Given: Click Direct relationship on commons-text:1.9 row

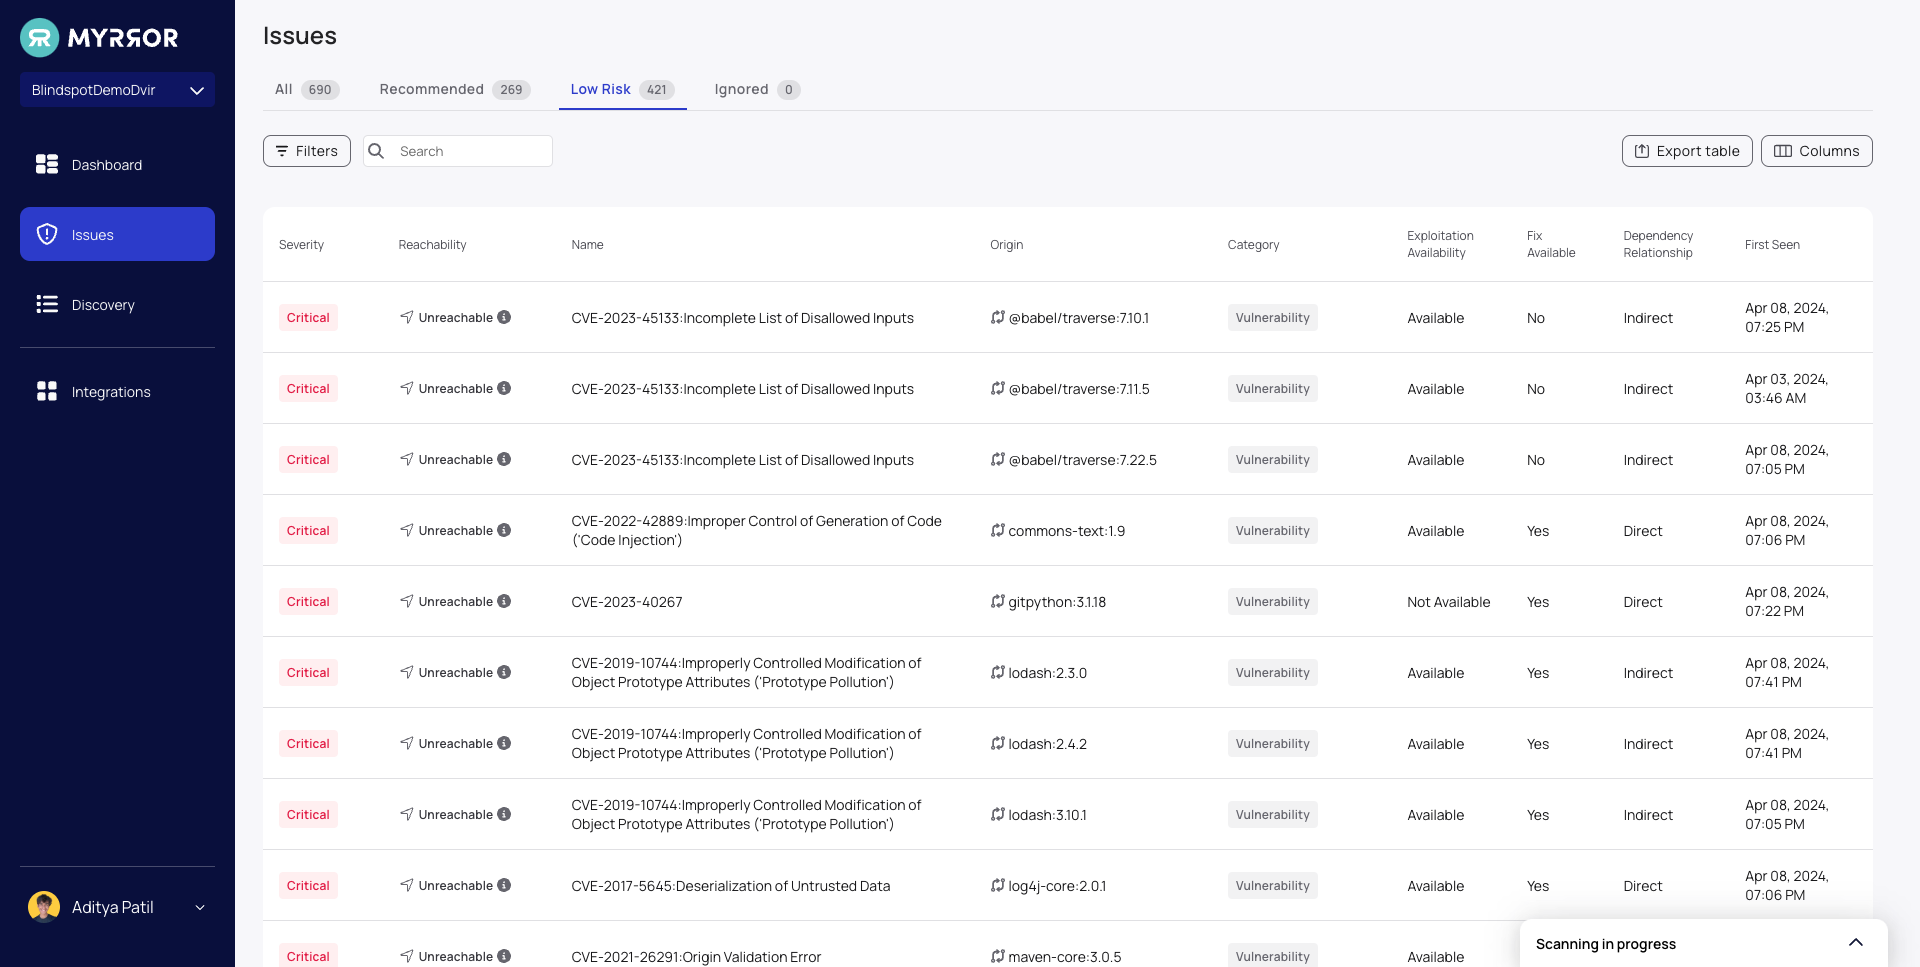Looking at the screenshot, I should click(x=1642, y=531).
